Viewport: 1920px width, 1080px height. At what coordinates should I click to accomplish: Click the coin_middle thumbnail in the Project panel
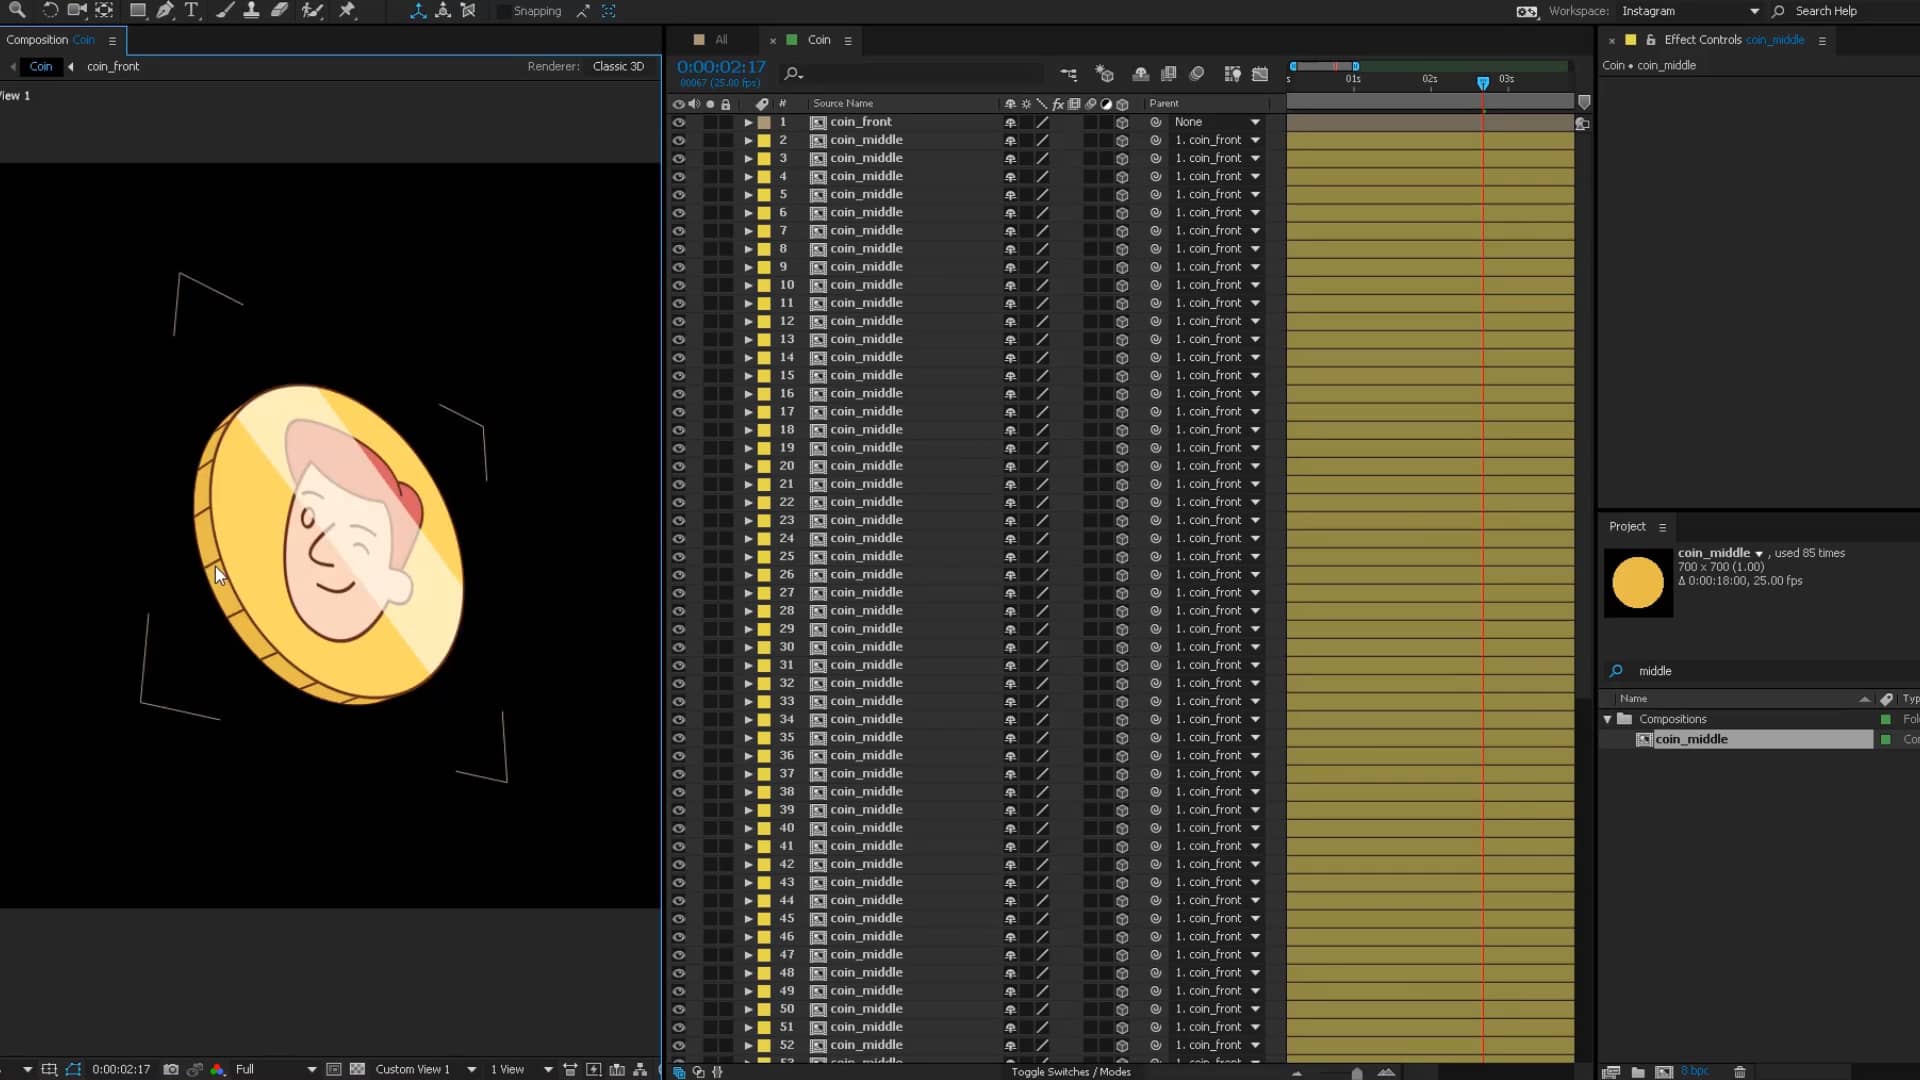(x=1639, y=583)
